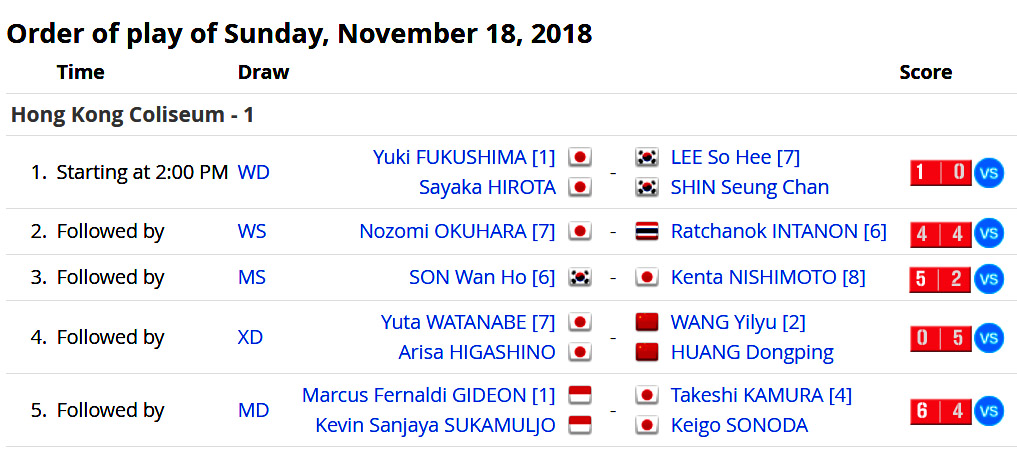Open the WS draw link

point(252,231)
